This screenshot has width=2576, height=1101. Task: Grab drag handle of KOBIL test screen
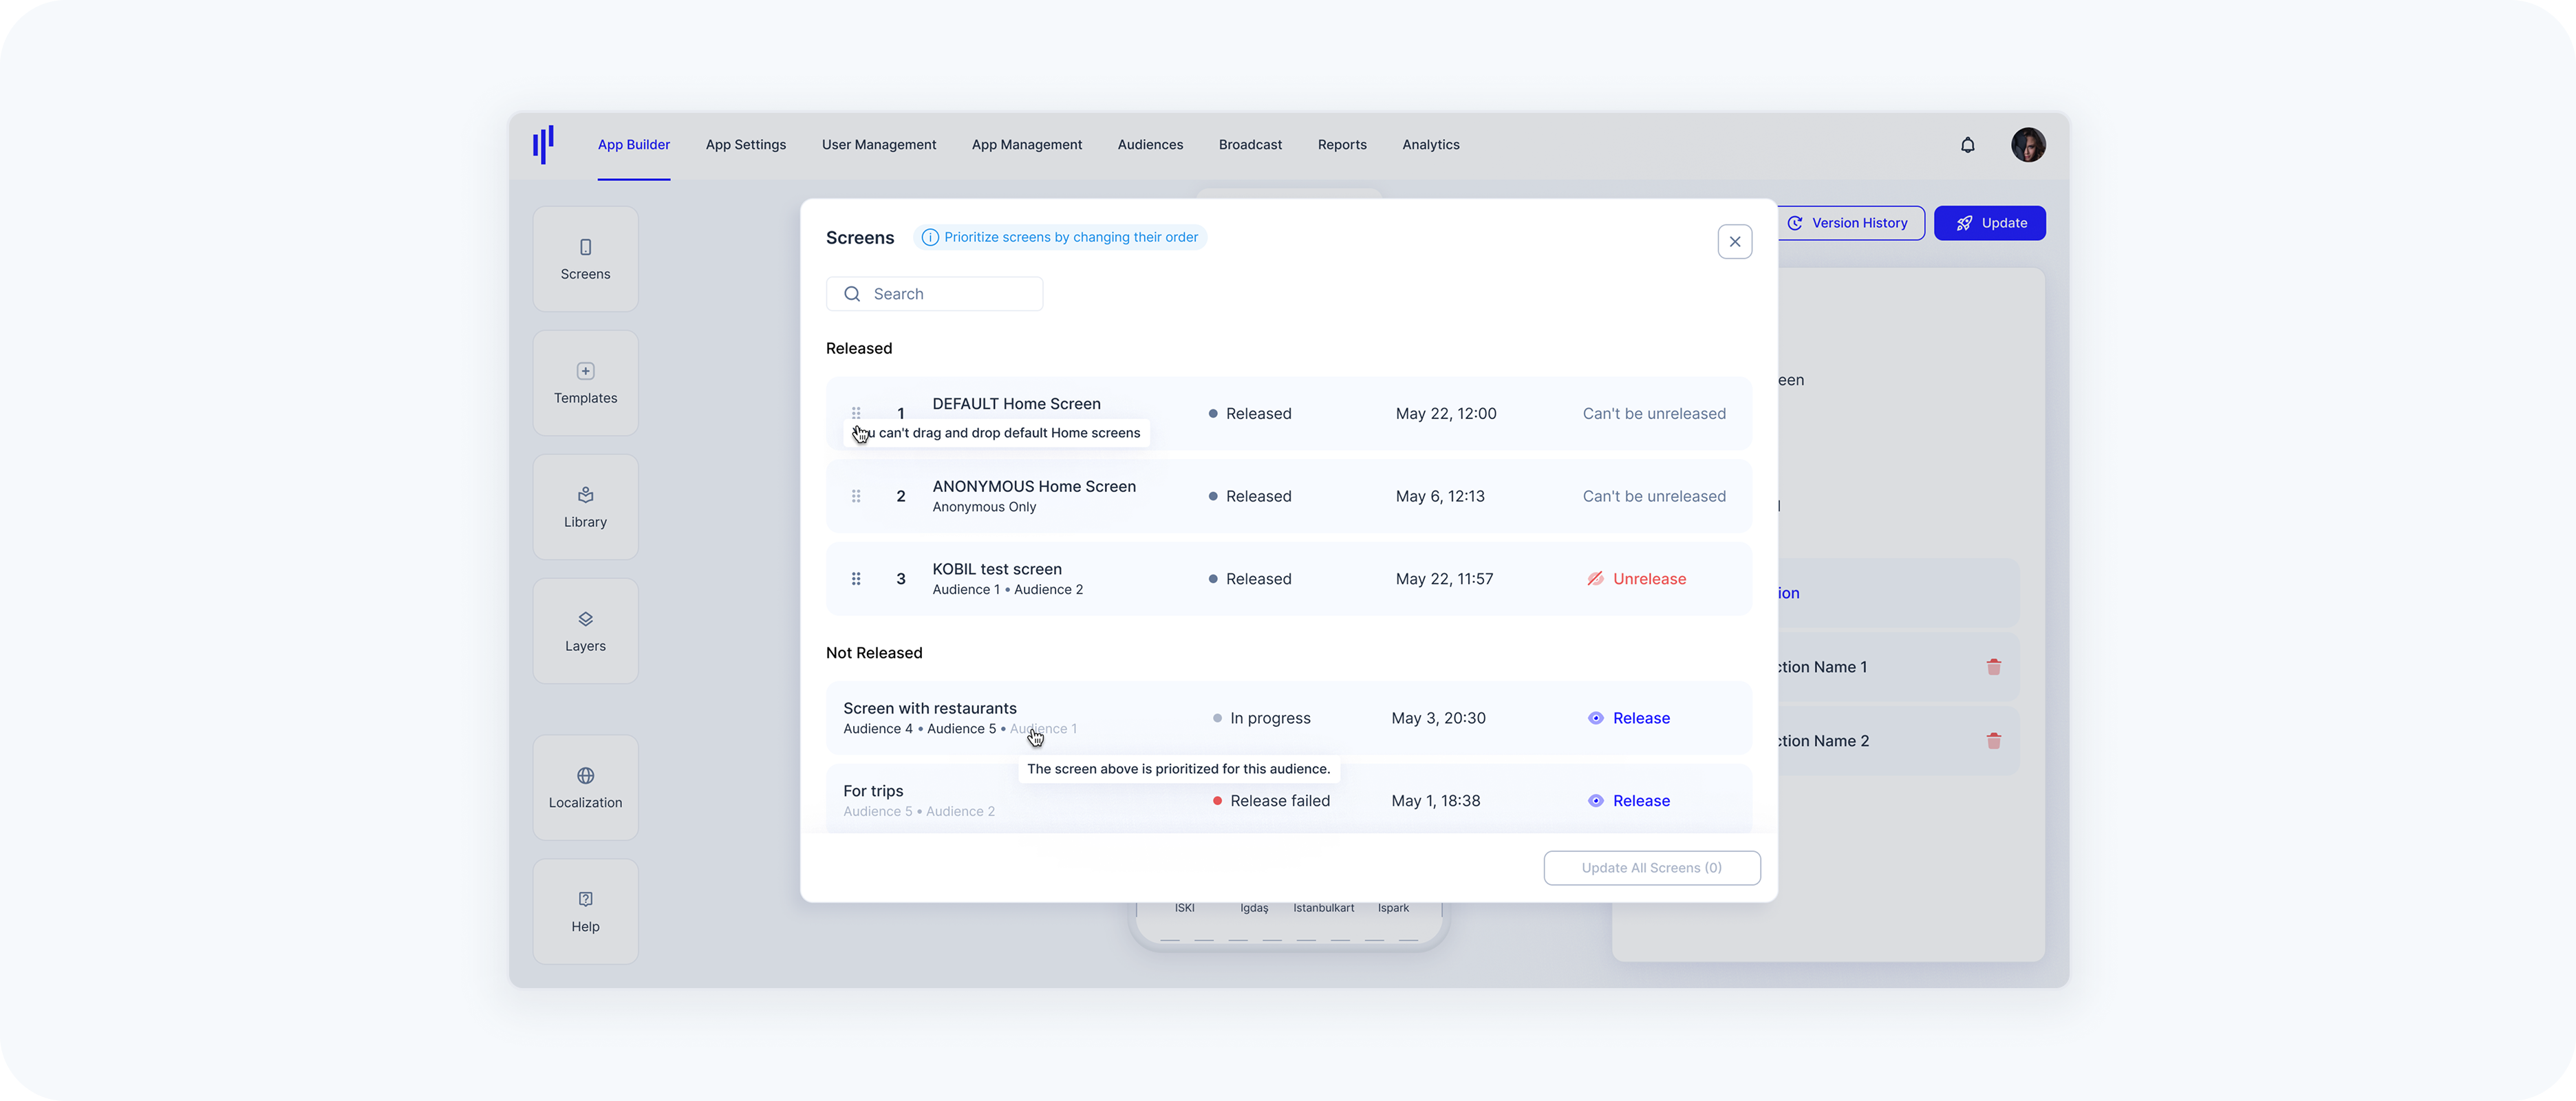[856, 579]
